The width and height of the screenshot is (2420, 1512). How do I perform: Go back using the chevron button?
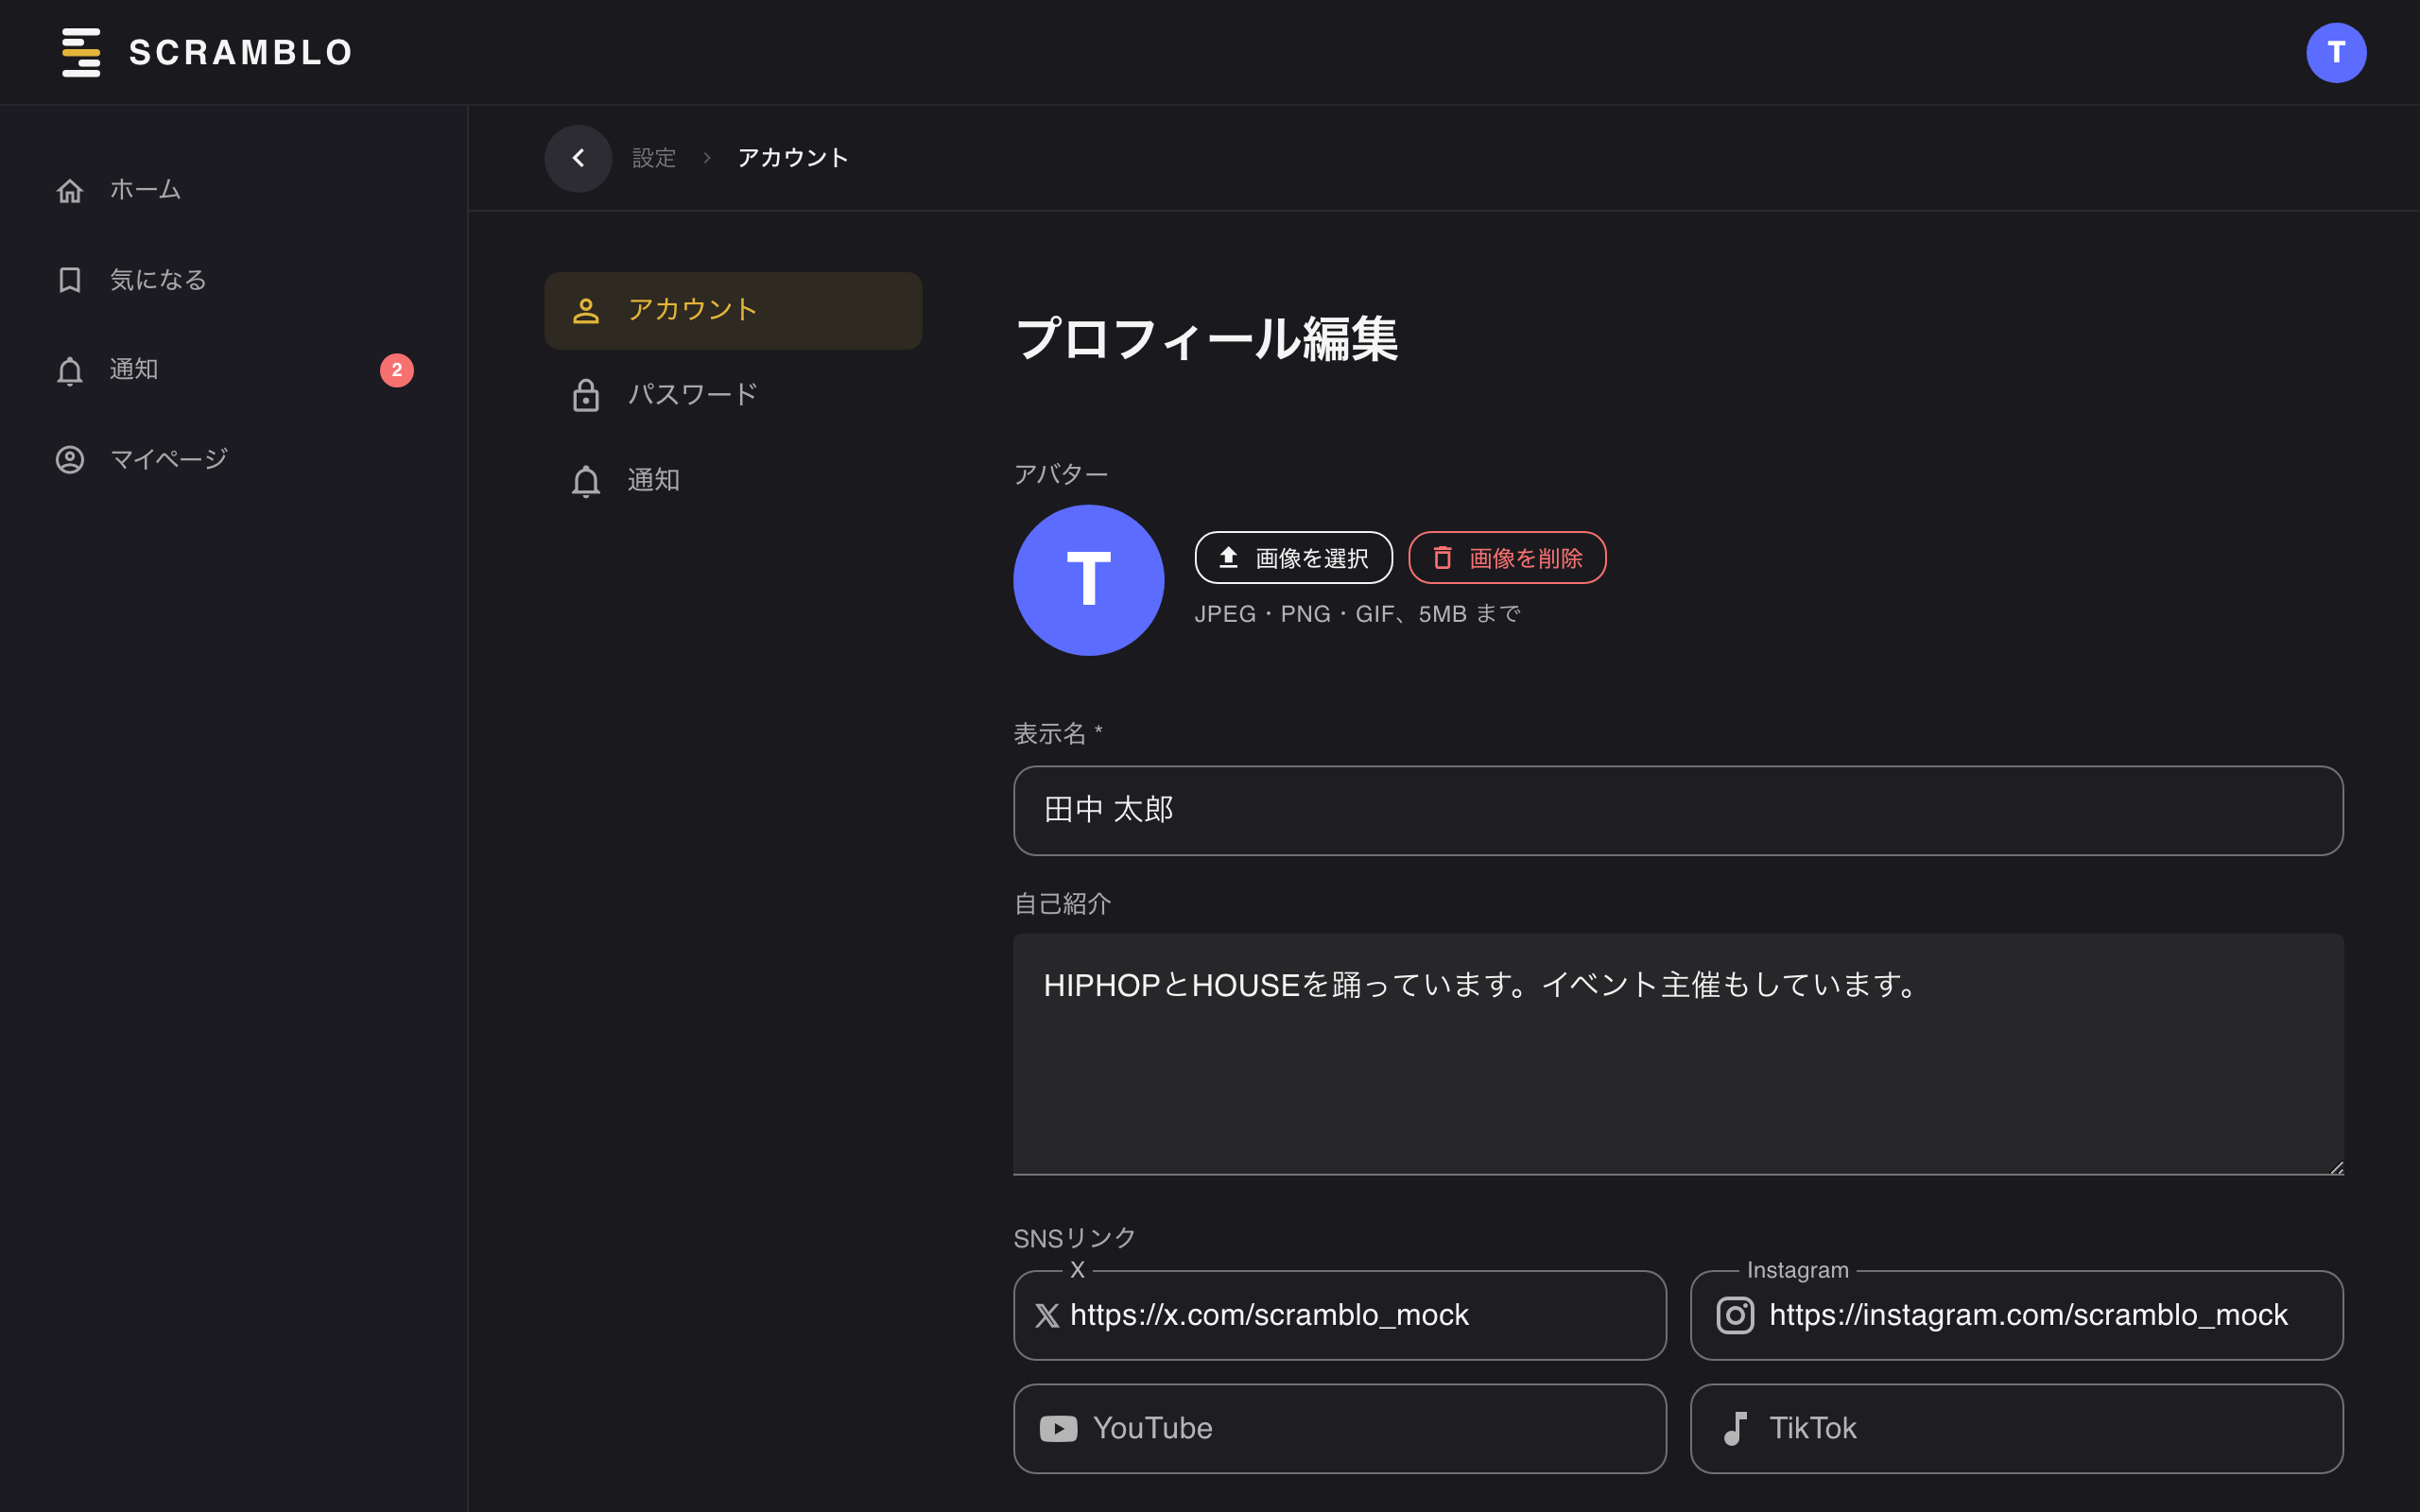pyautogui.click(x=578, y=158)
